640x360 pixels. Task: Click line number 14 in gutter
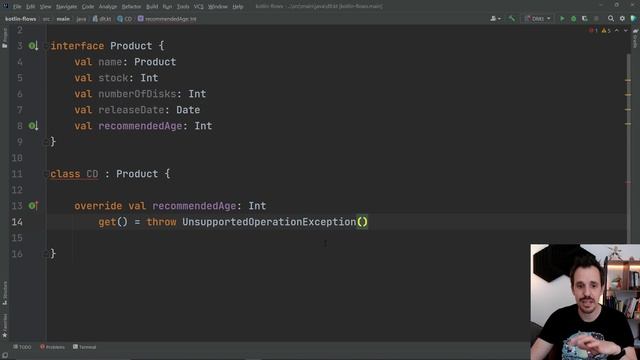17,222
